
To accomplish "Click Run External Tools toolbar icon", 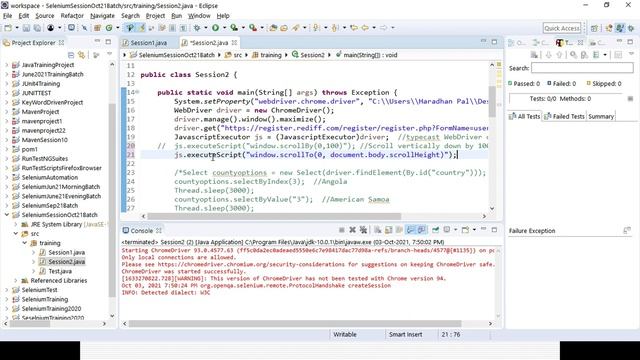I will click(x=253, y=28).
